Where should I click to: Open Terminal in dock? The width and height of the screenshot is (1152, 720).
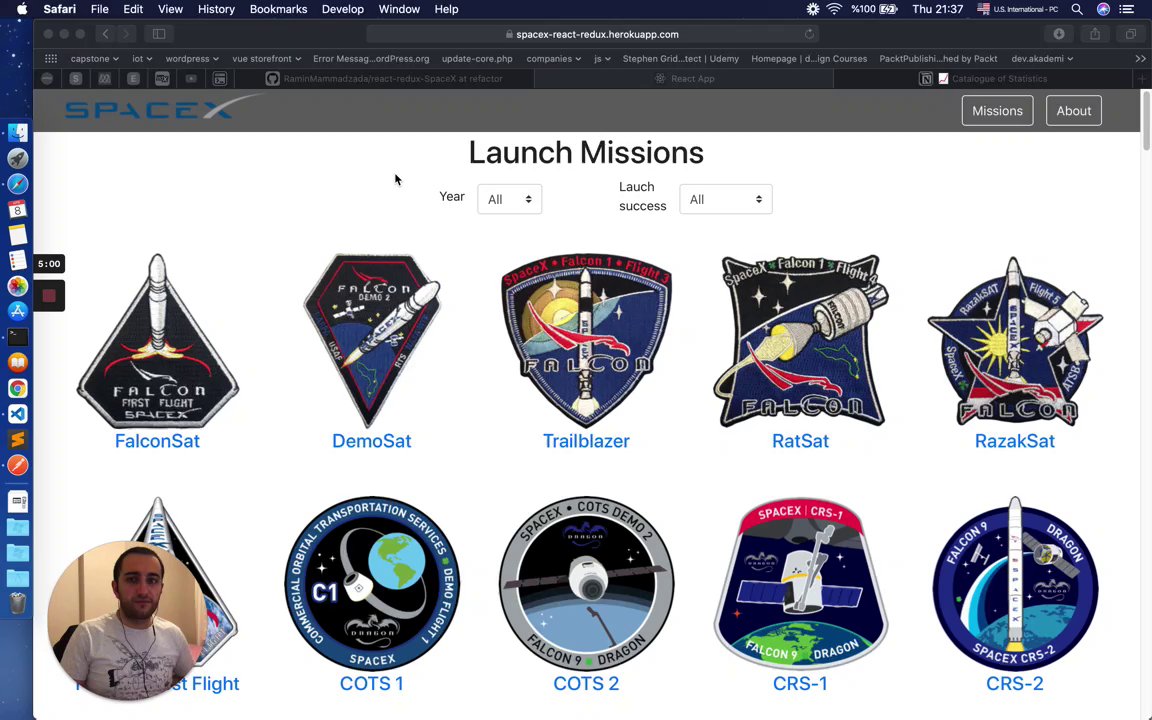[x=18, y=336]
